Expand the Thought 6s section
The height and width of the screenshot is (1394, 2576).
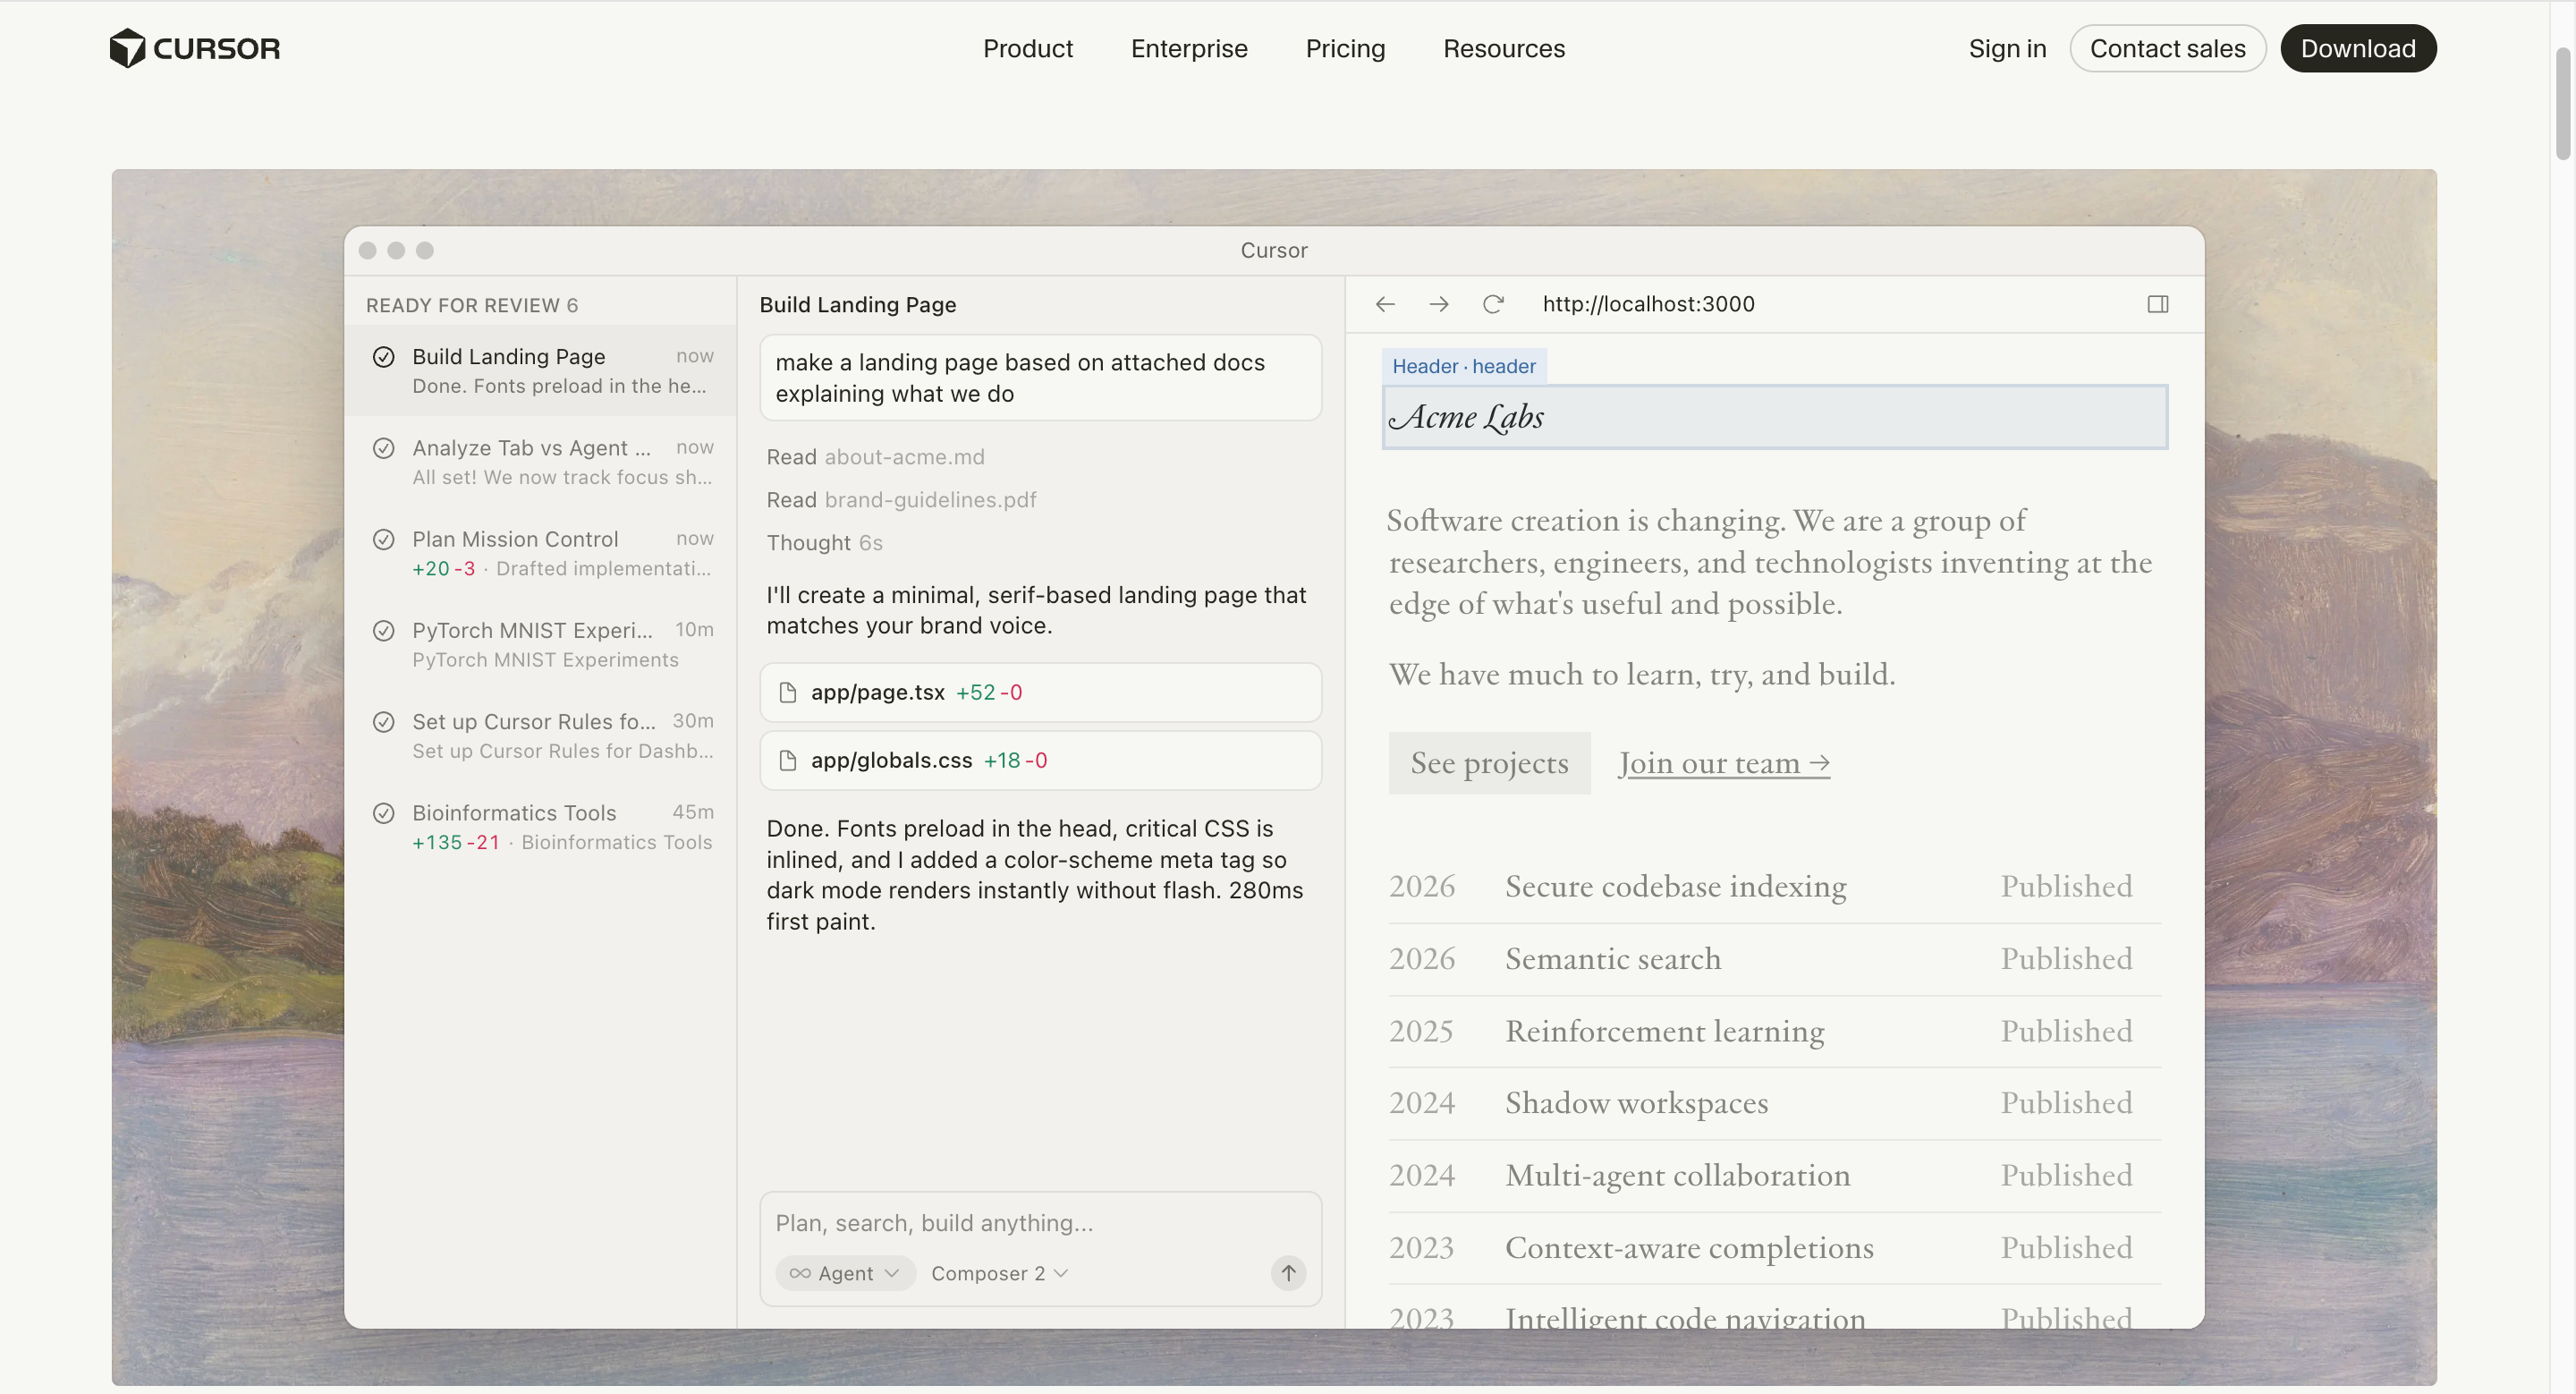click(x=824, y=543)
